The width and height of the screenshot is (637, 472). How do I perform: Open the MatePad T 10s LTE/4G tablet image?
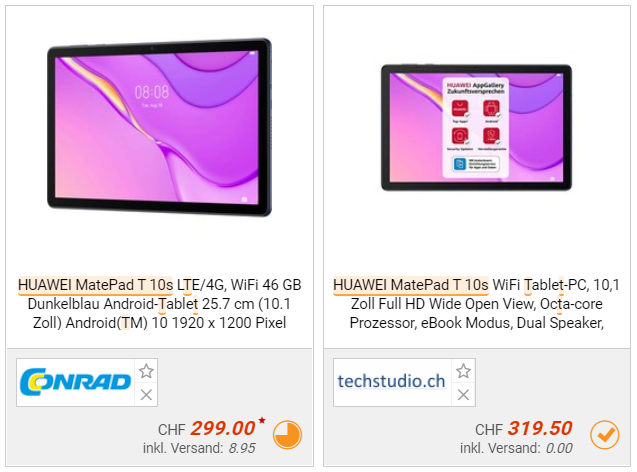159,127
